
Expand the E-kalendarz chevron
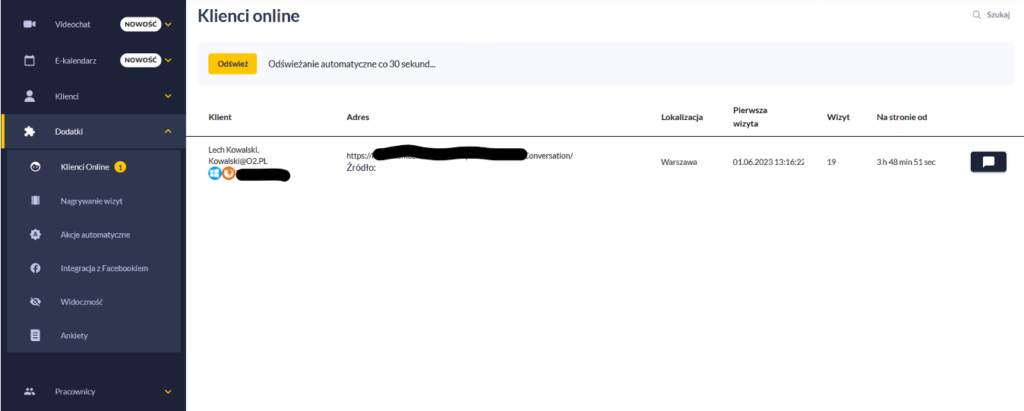tap(168, 61)
